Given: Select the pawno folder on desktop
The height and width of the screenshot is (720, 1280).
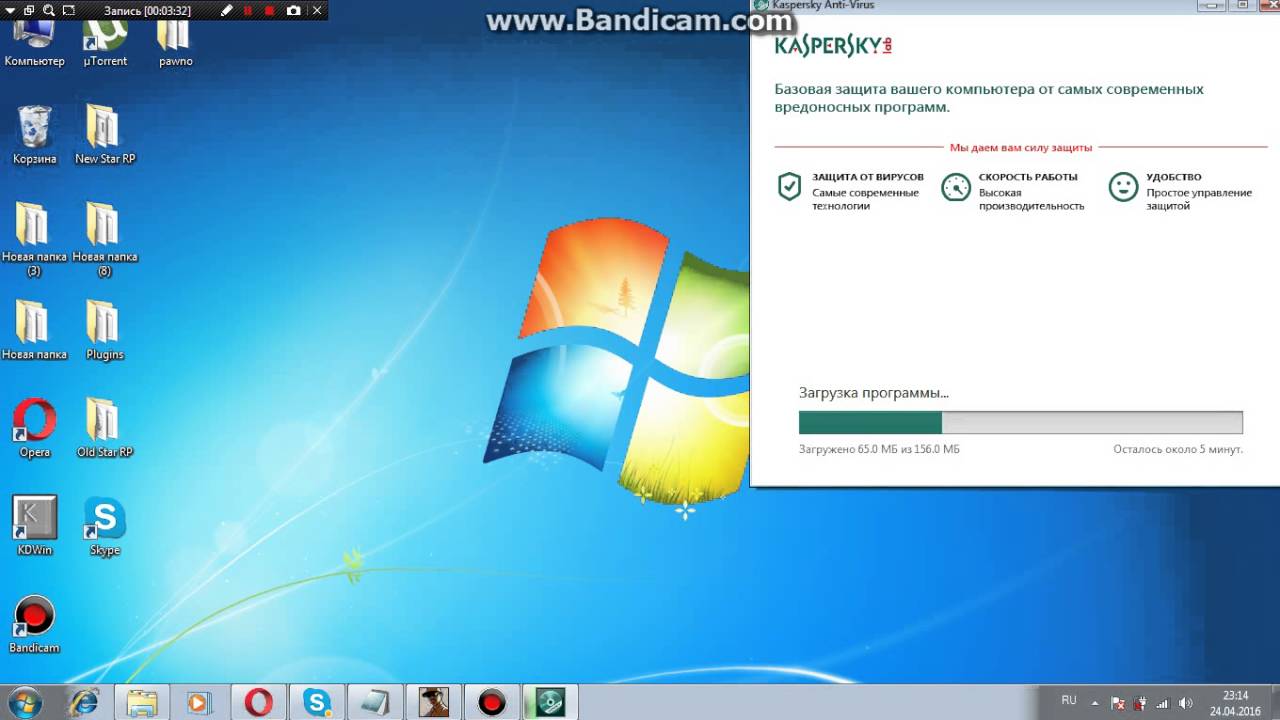Looking at the screenshot, I should click(175, 42).
